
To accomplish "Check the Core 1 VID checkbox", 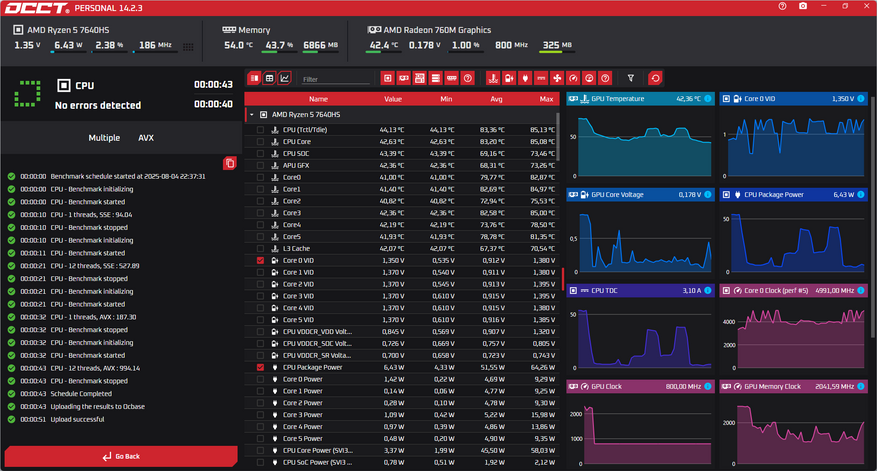I will click(x=260, y=272).
